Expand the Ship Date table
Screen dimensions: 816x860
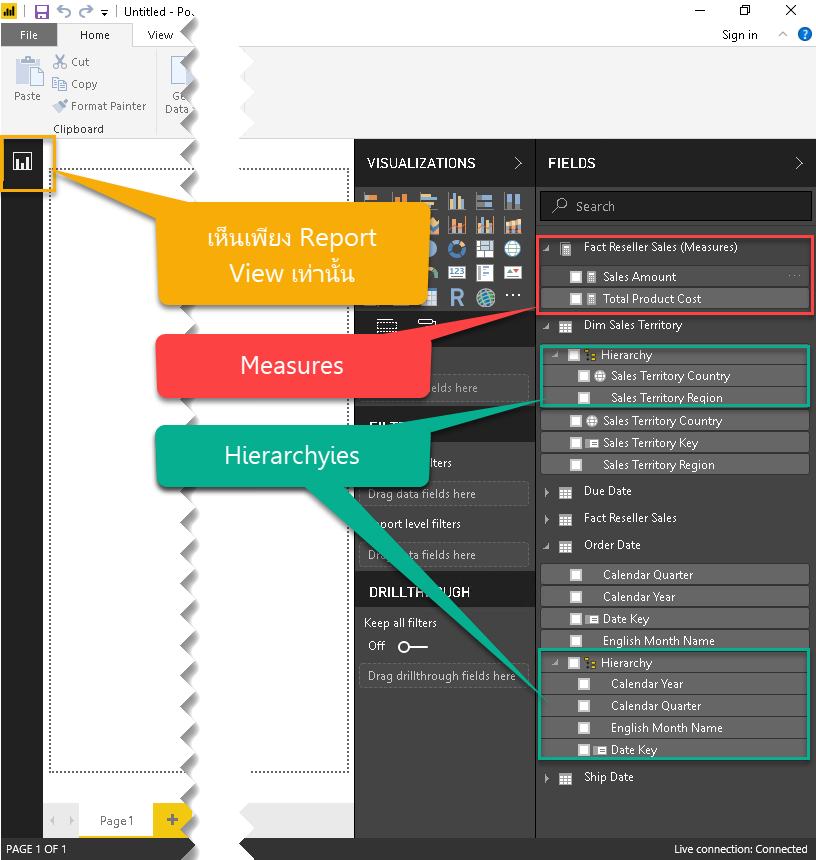tap(545, 777)
